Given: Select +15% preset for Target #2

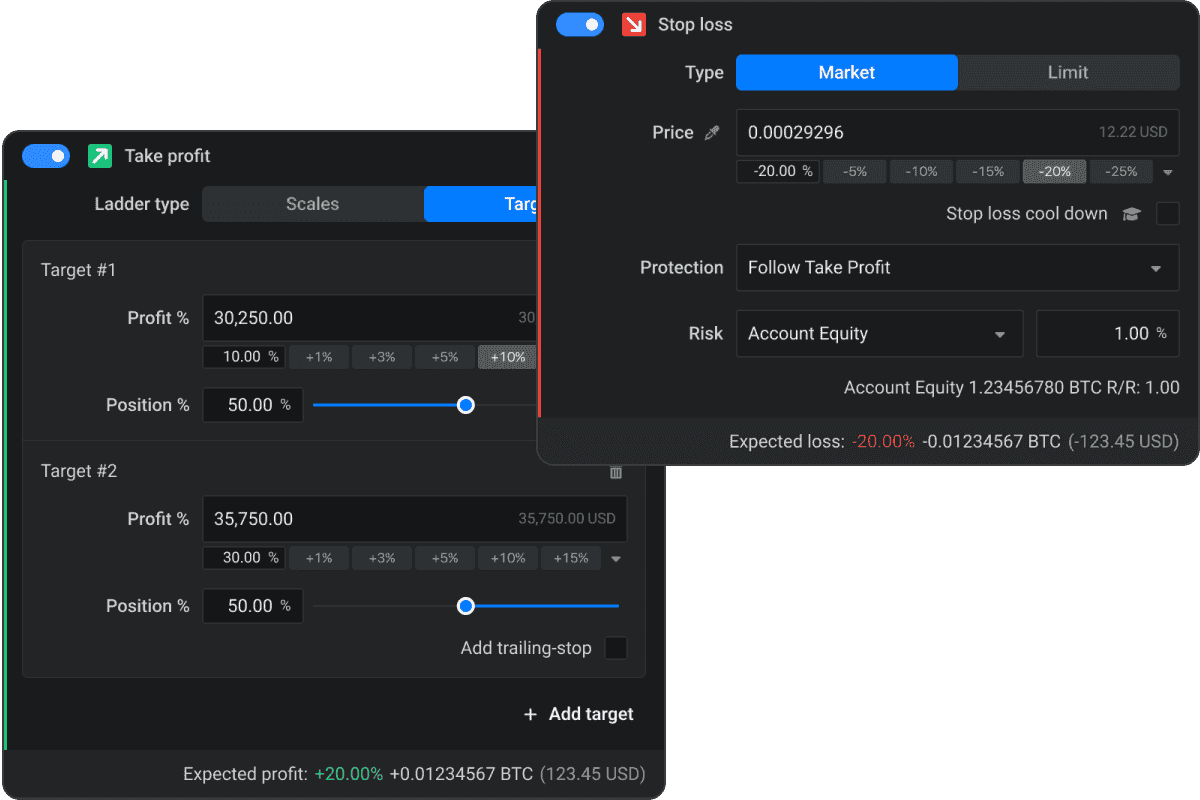Looking at the screenshot, I should tap(571, 558).
